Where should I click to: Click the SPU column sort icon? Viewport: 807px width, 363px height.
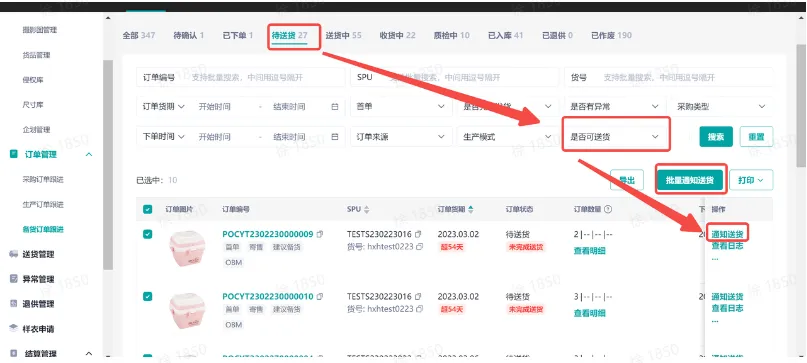pyautogui.click(x=367, y=210)
